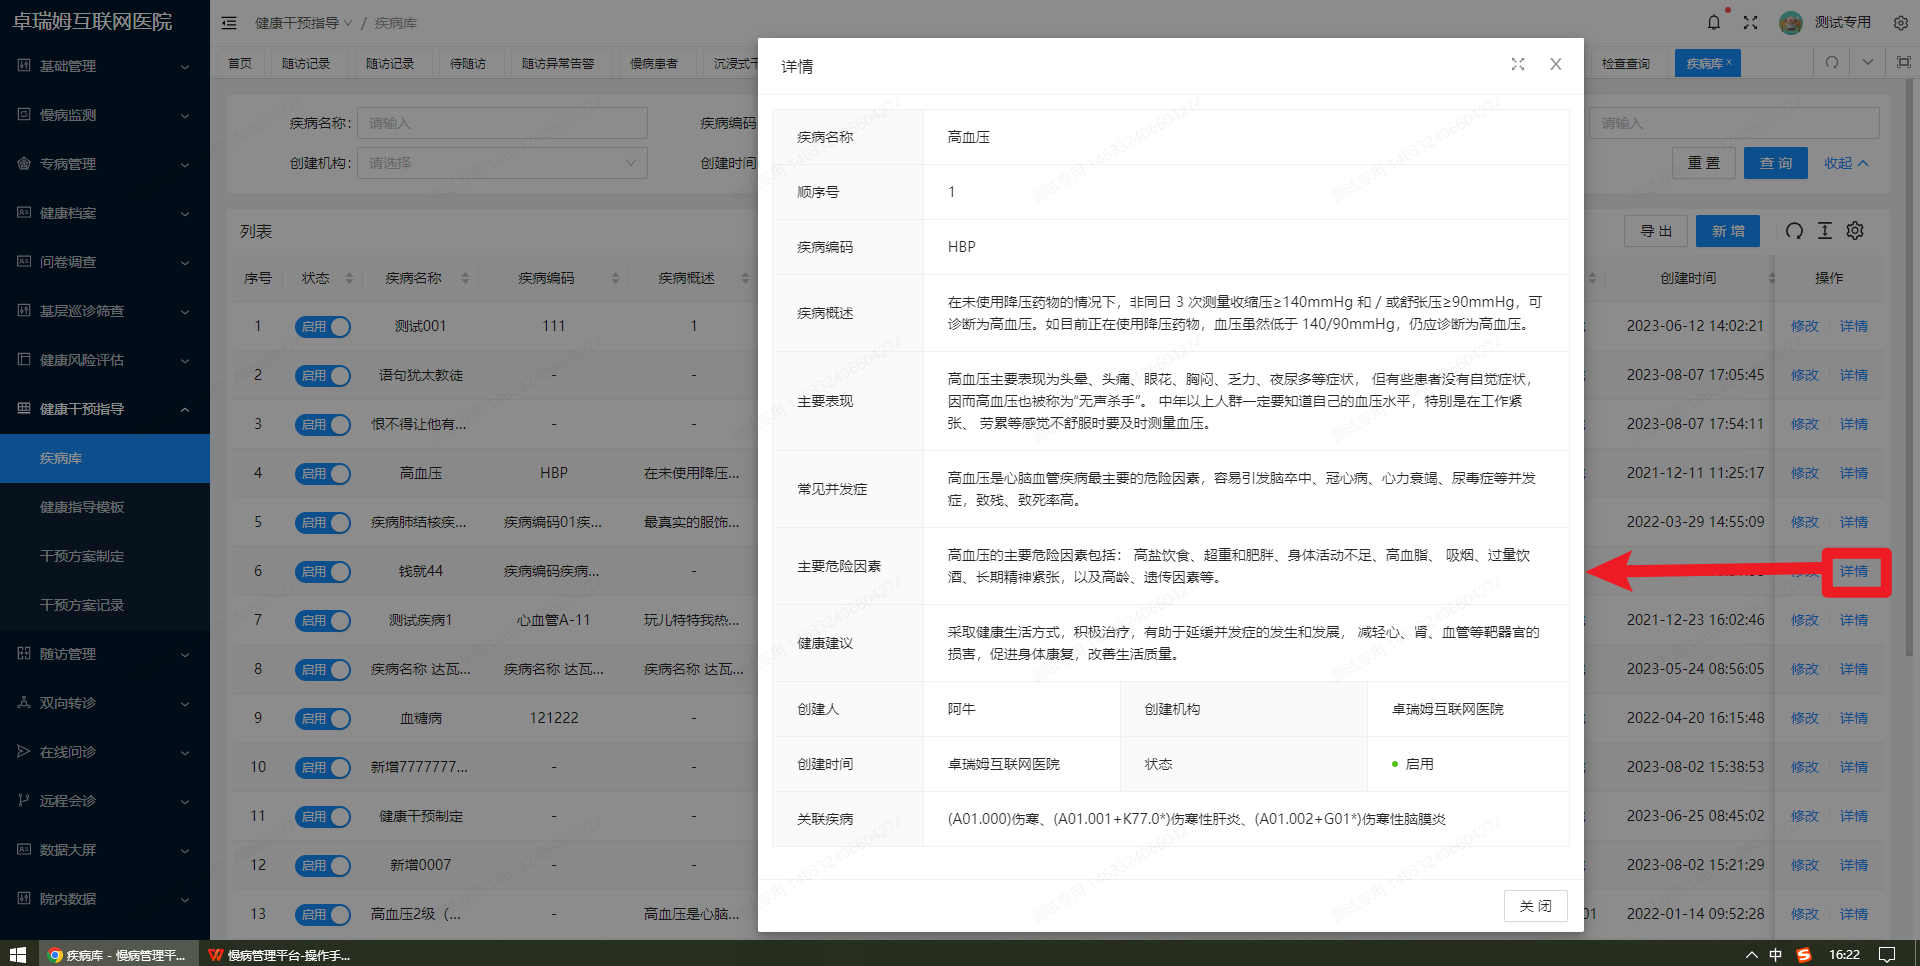Viewport: 1920px width, 966px height.
Task: Turn off 启用 status for 血糖病
Action: coord(322,718)
